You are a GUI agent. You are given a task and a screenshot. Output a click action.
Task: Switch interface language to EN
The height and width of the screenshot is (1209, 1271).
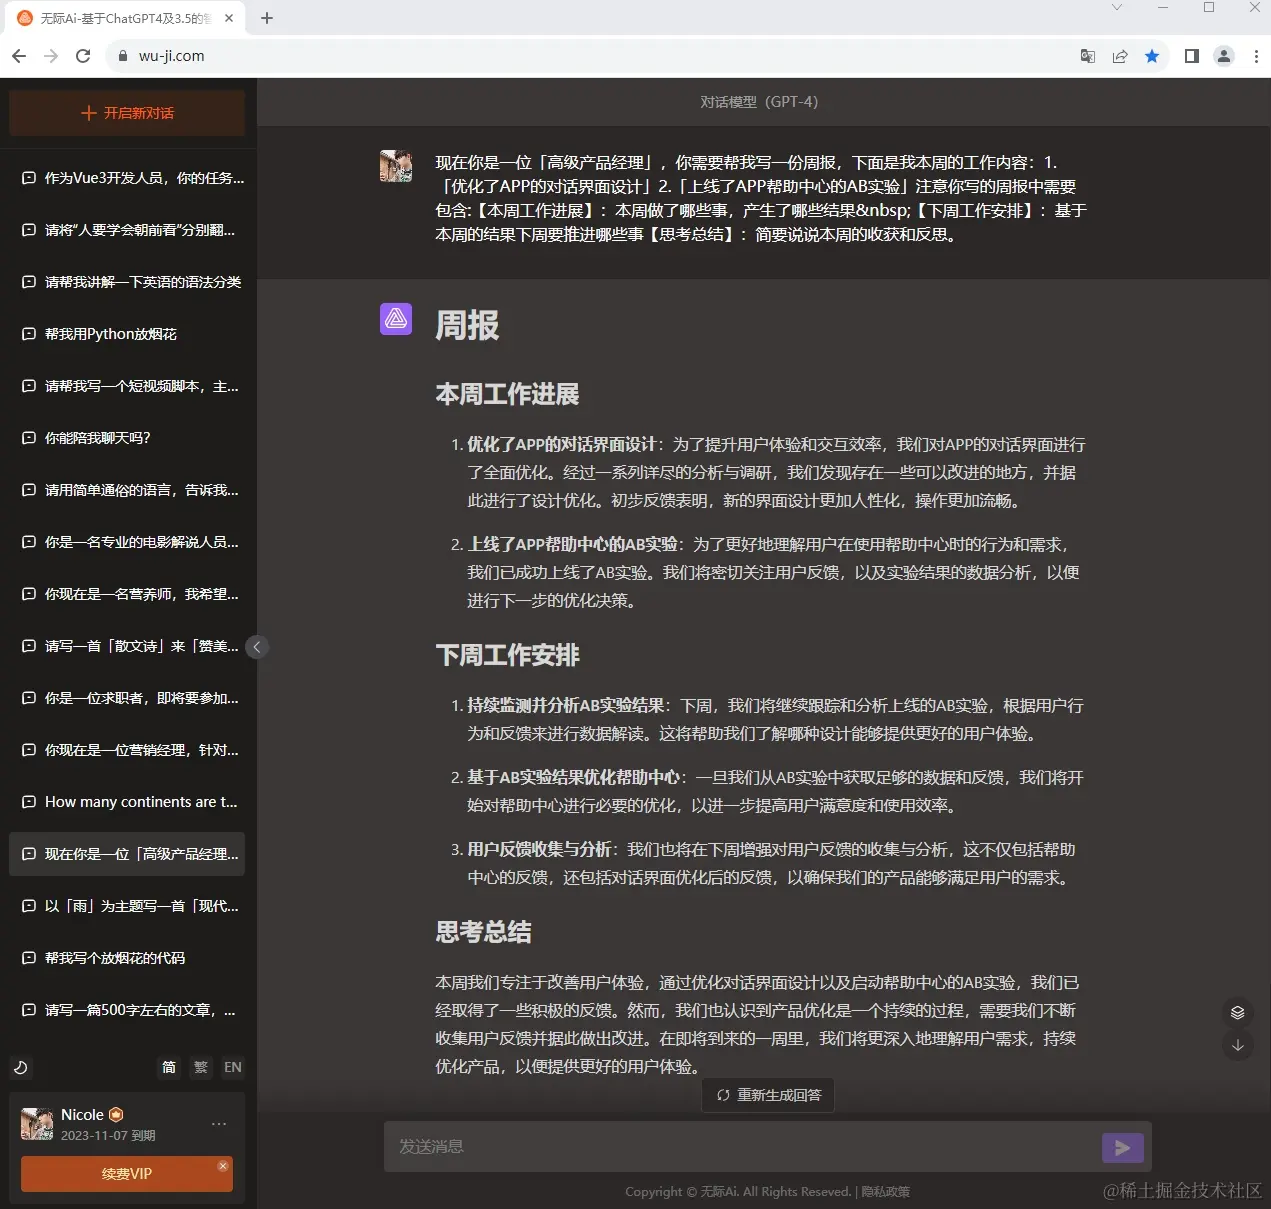tap(232, 1067)
